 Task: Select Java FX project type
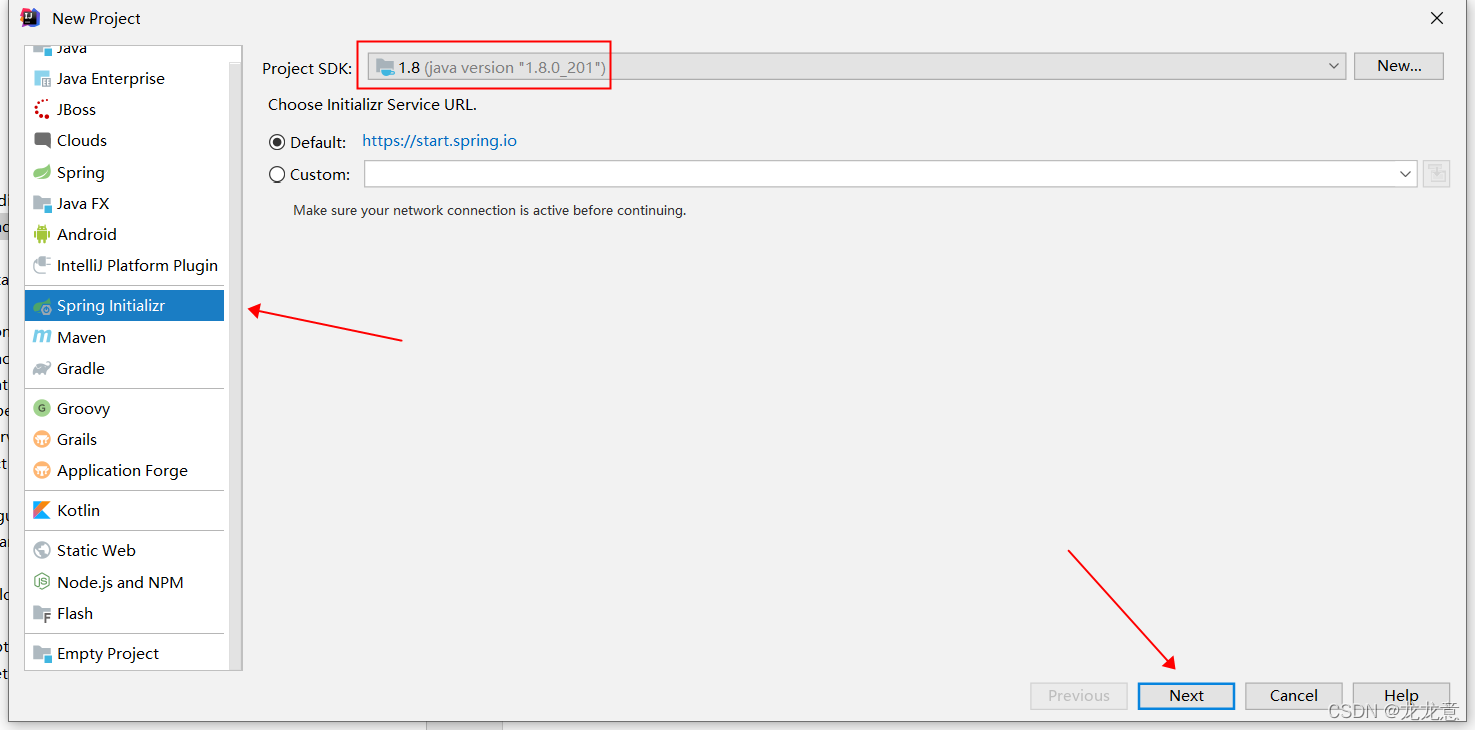(x=83, y=204)
